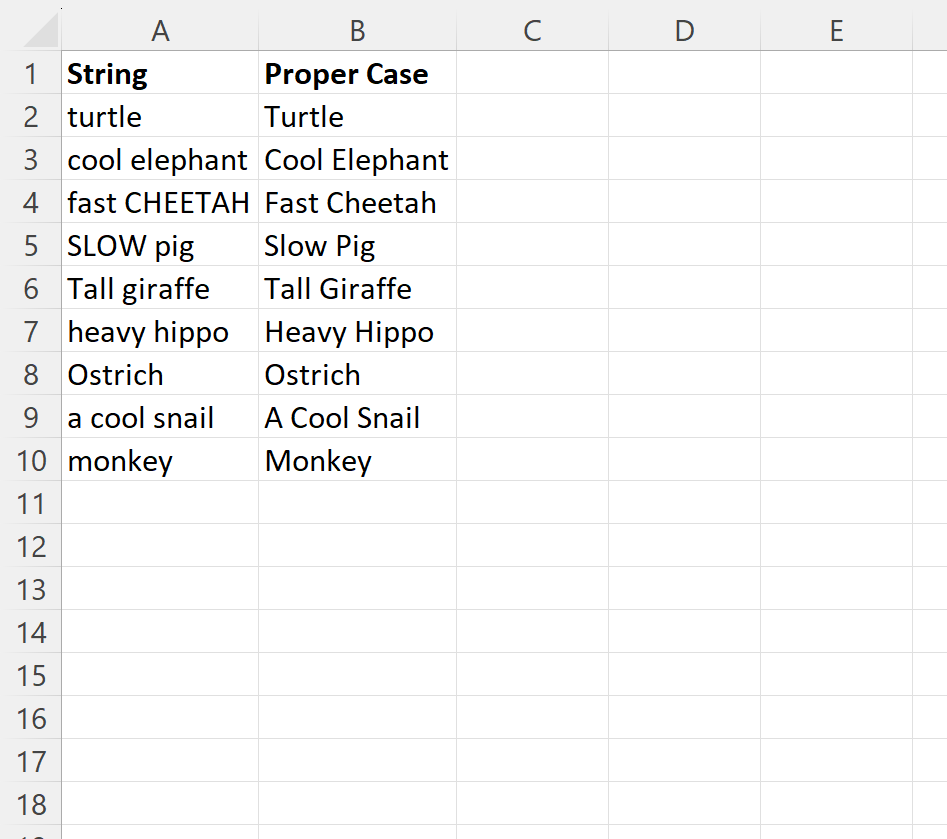947x839 pixels.
Task: Select row 5 header
Action: pyautogui.click(x=31, y=245)
